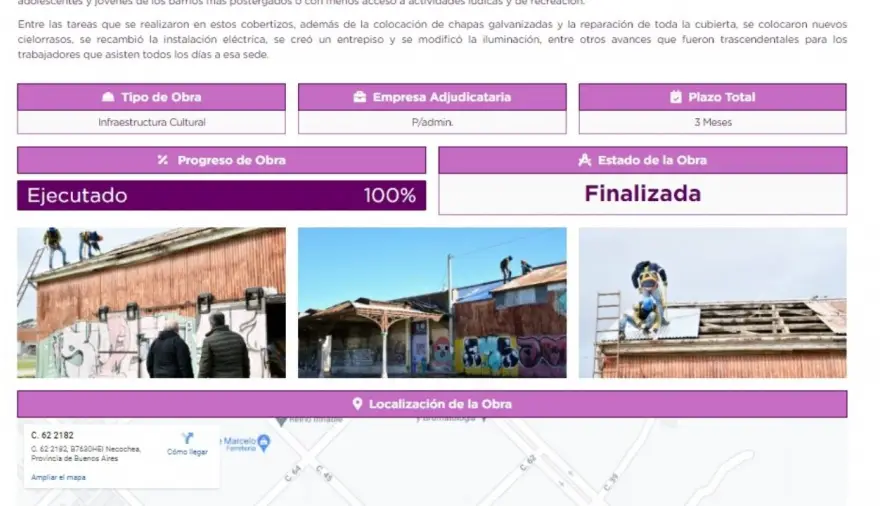Open the photo of the graffiti building
This screenshot has width=880, height=506.
tap(432, 302)
